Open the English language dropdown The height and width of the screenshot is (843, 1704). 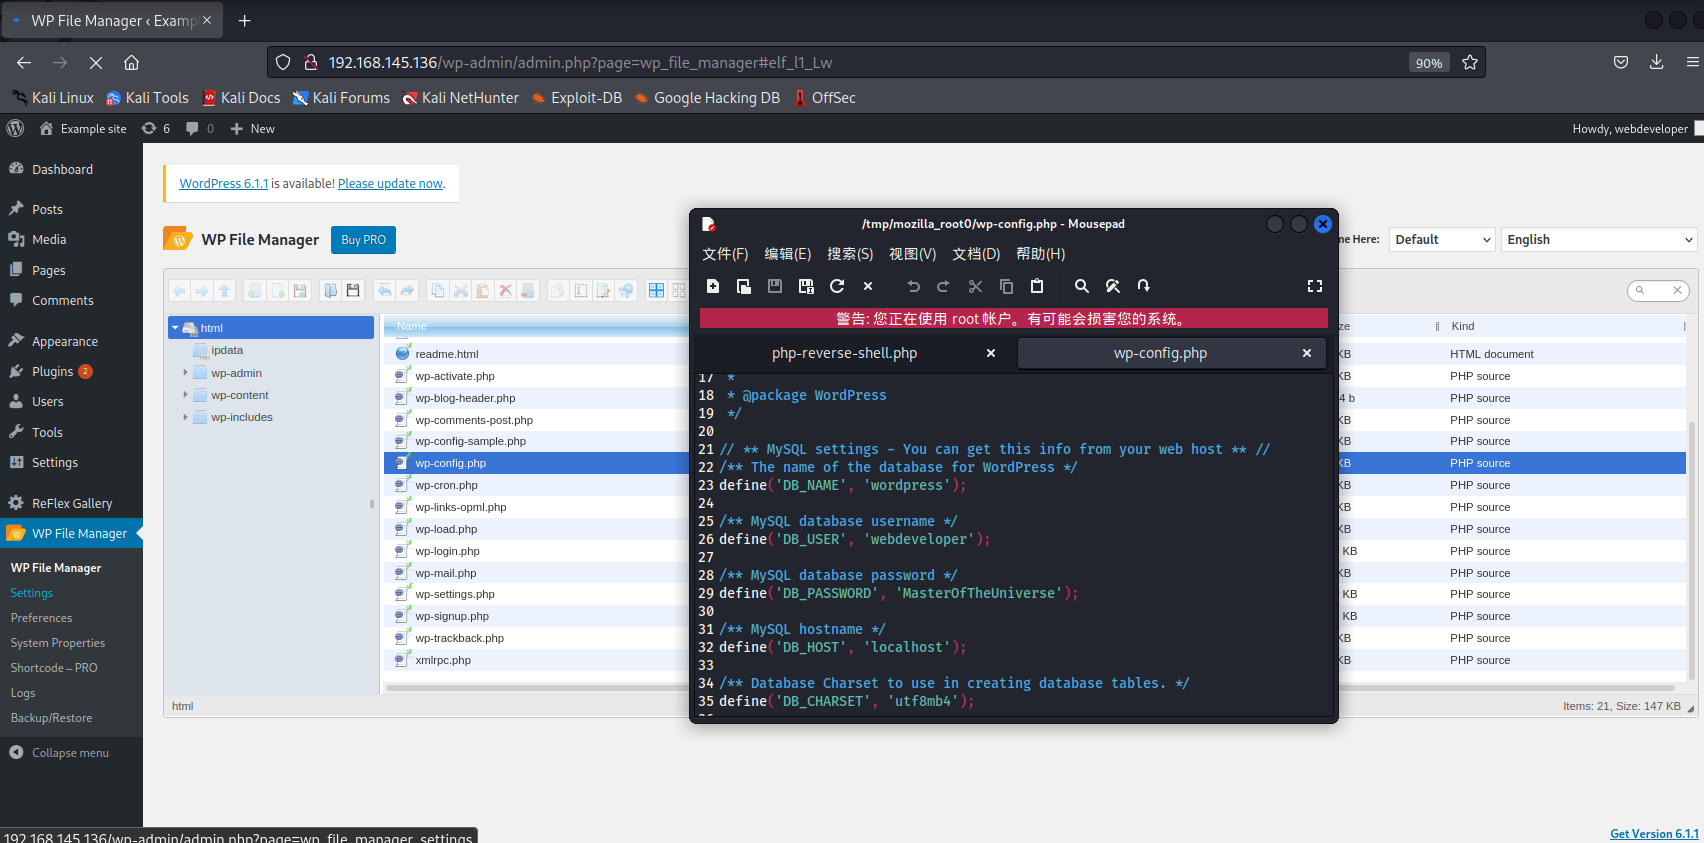click(x=1598, y=240)
